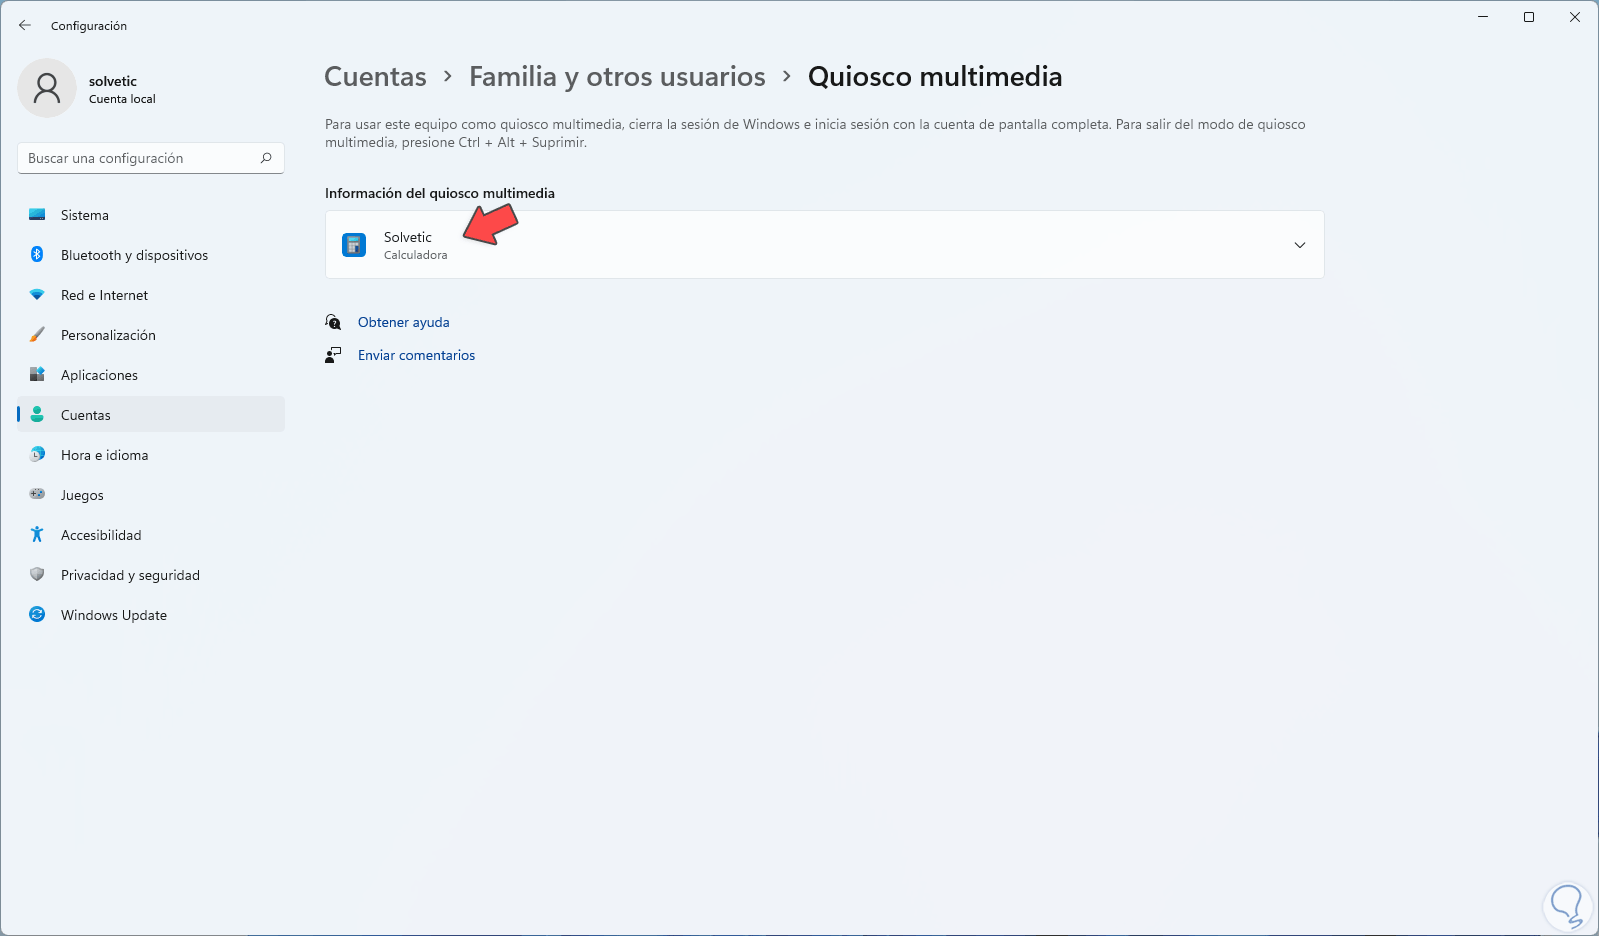Viewport: 1599px width, 936px height.
Task: Click the Aplicaciones grid icon
Action: click(x=37, y=375)
